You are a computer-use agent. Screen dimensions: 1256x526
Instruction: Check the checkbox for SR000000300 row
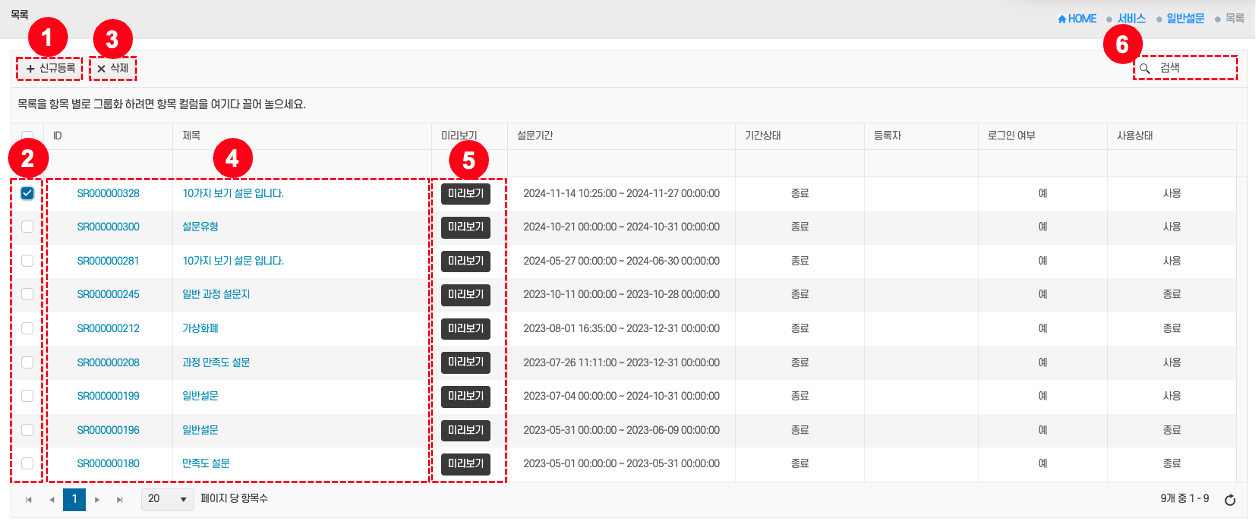[27, 227]
